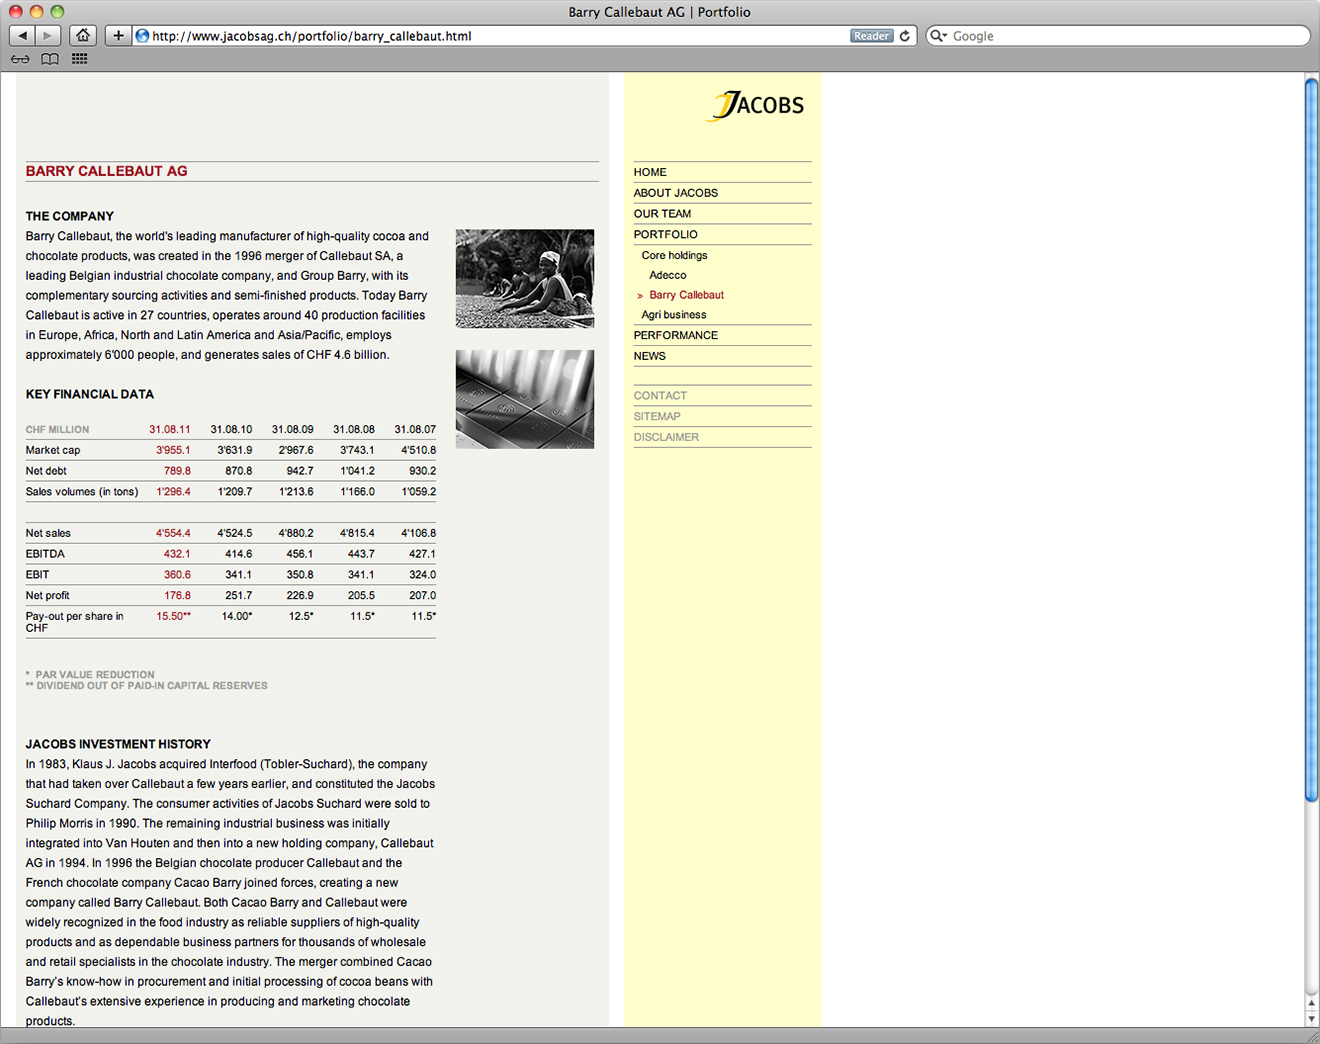Open Google search magnifier dropdown
This screenshot has height=1044, width=1320.
[x=938, y=36]
